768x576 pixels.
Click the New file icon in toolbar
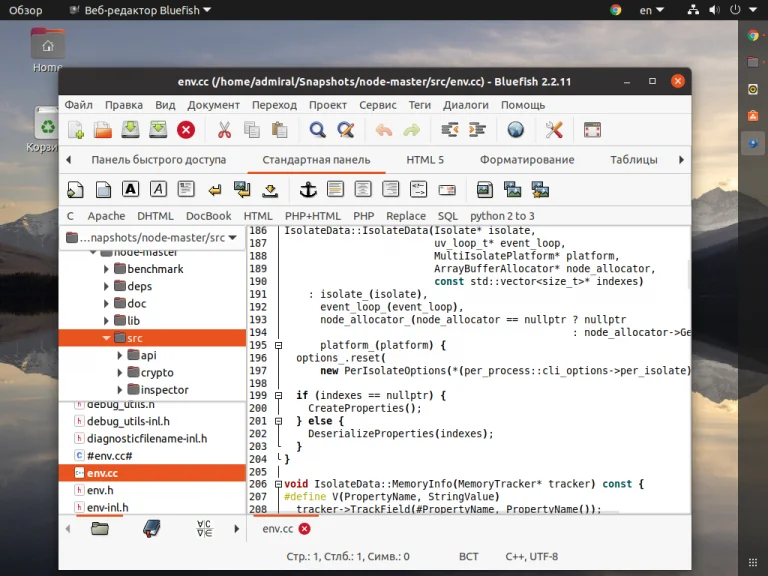point(76,130)
